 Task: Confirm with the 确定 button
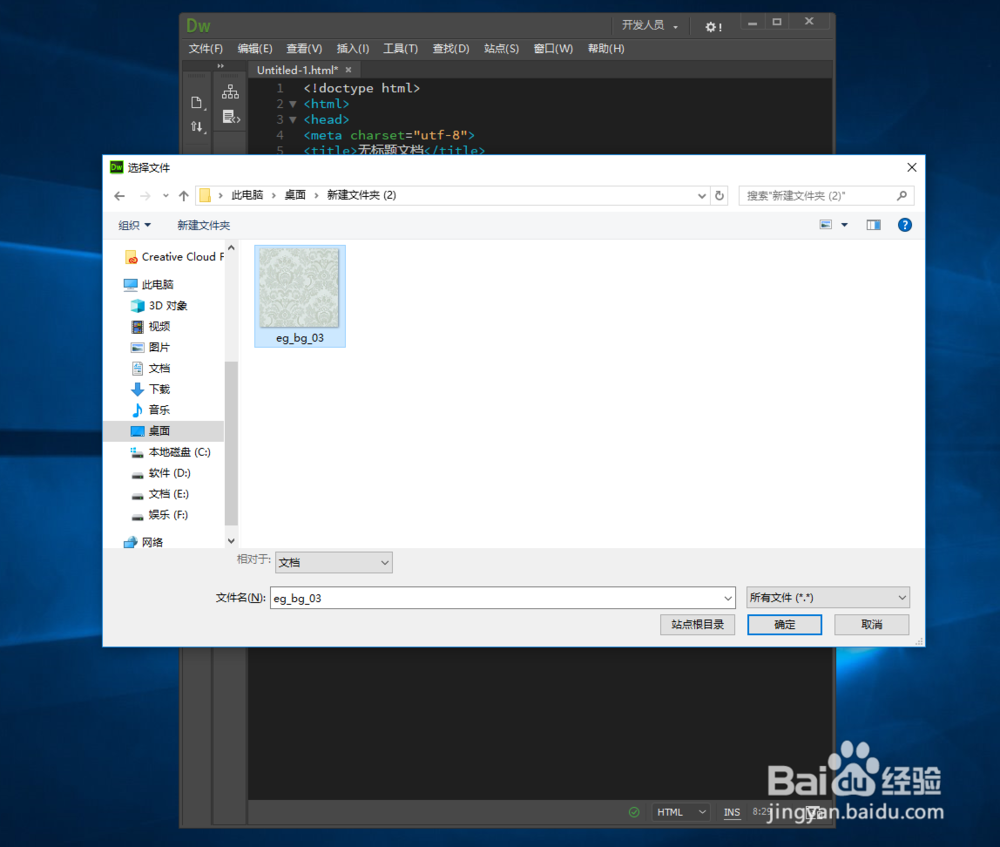(x=784, y=624)
